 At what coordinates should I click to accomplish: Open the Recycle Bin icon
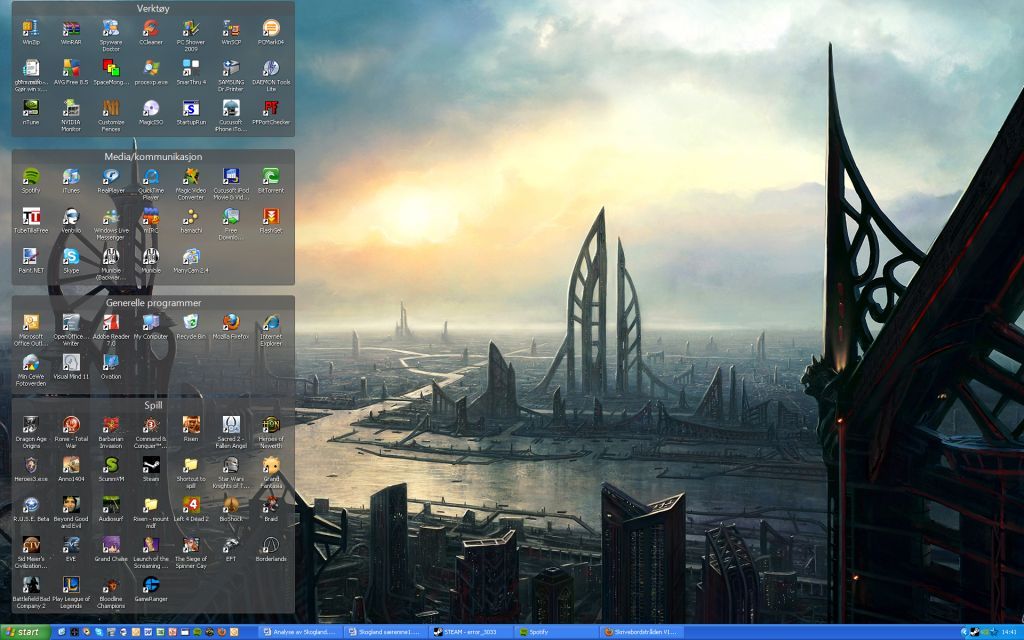[x=191, y=327]
